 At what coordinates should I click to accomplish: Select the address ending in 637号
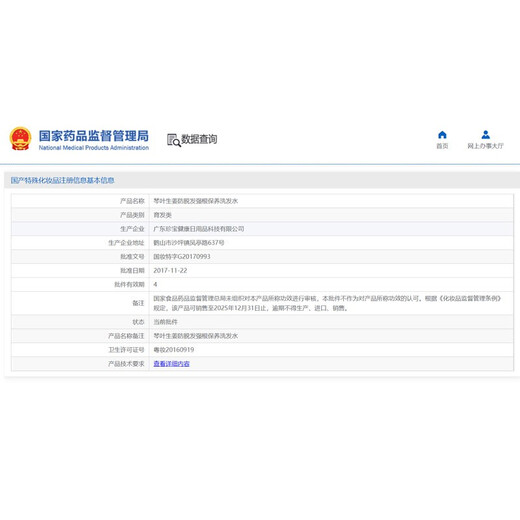pyautogui.click(x=189, y=243)
